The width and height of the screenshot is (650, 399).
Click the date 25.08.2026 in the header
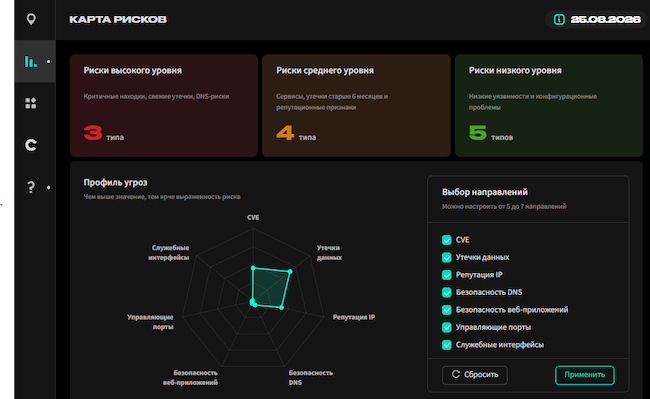605,19
